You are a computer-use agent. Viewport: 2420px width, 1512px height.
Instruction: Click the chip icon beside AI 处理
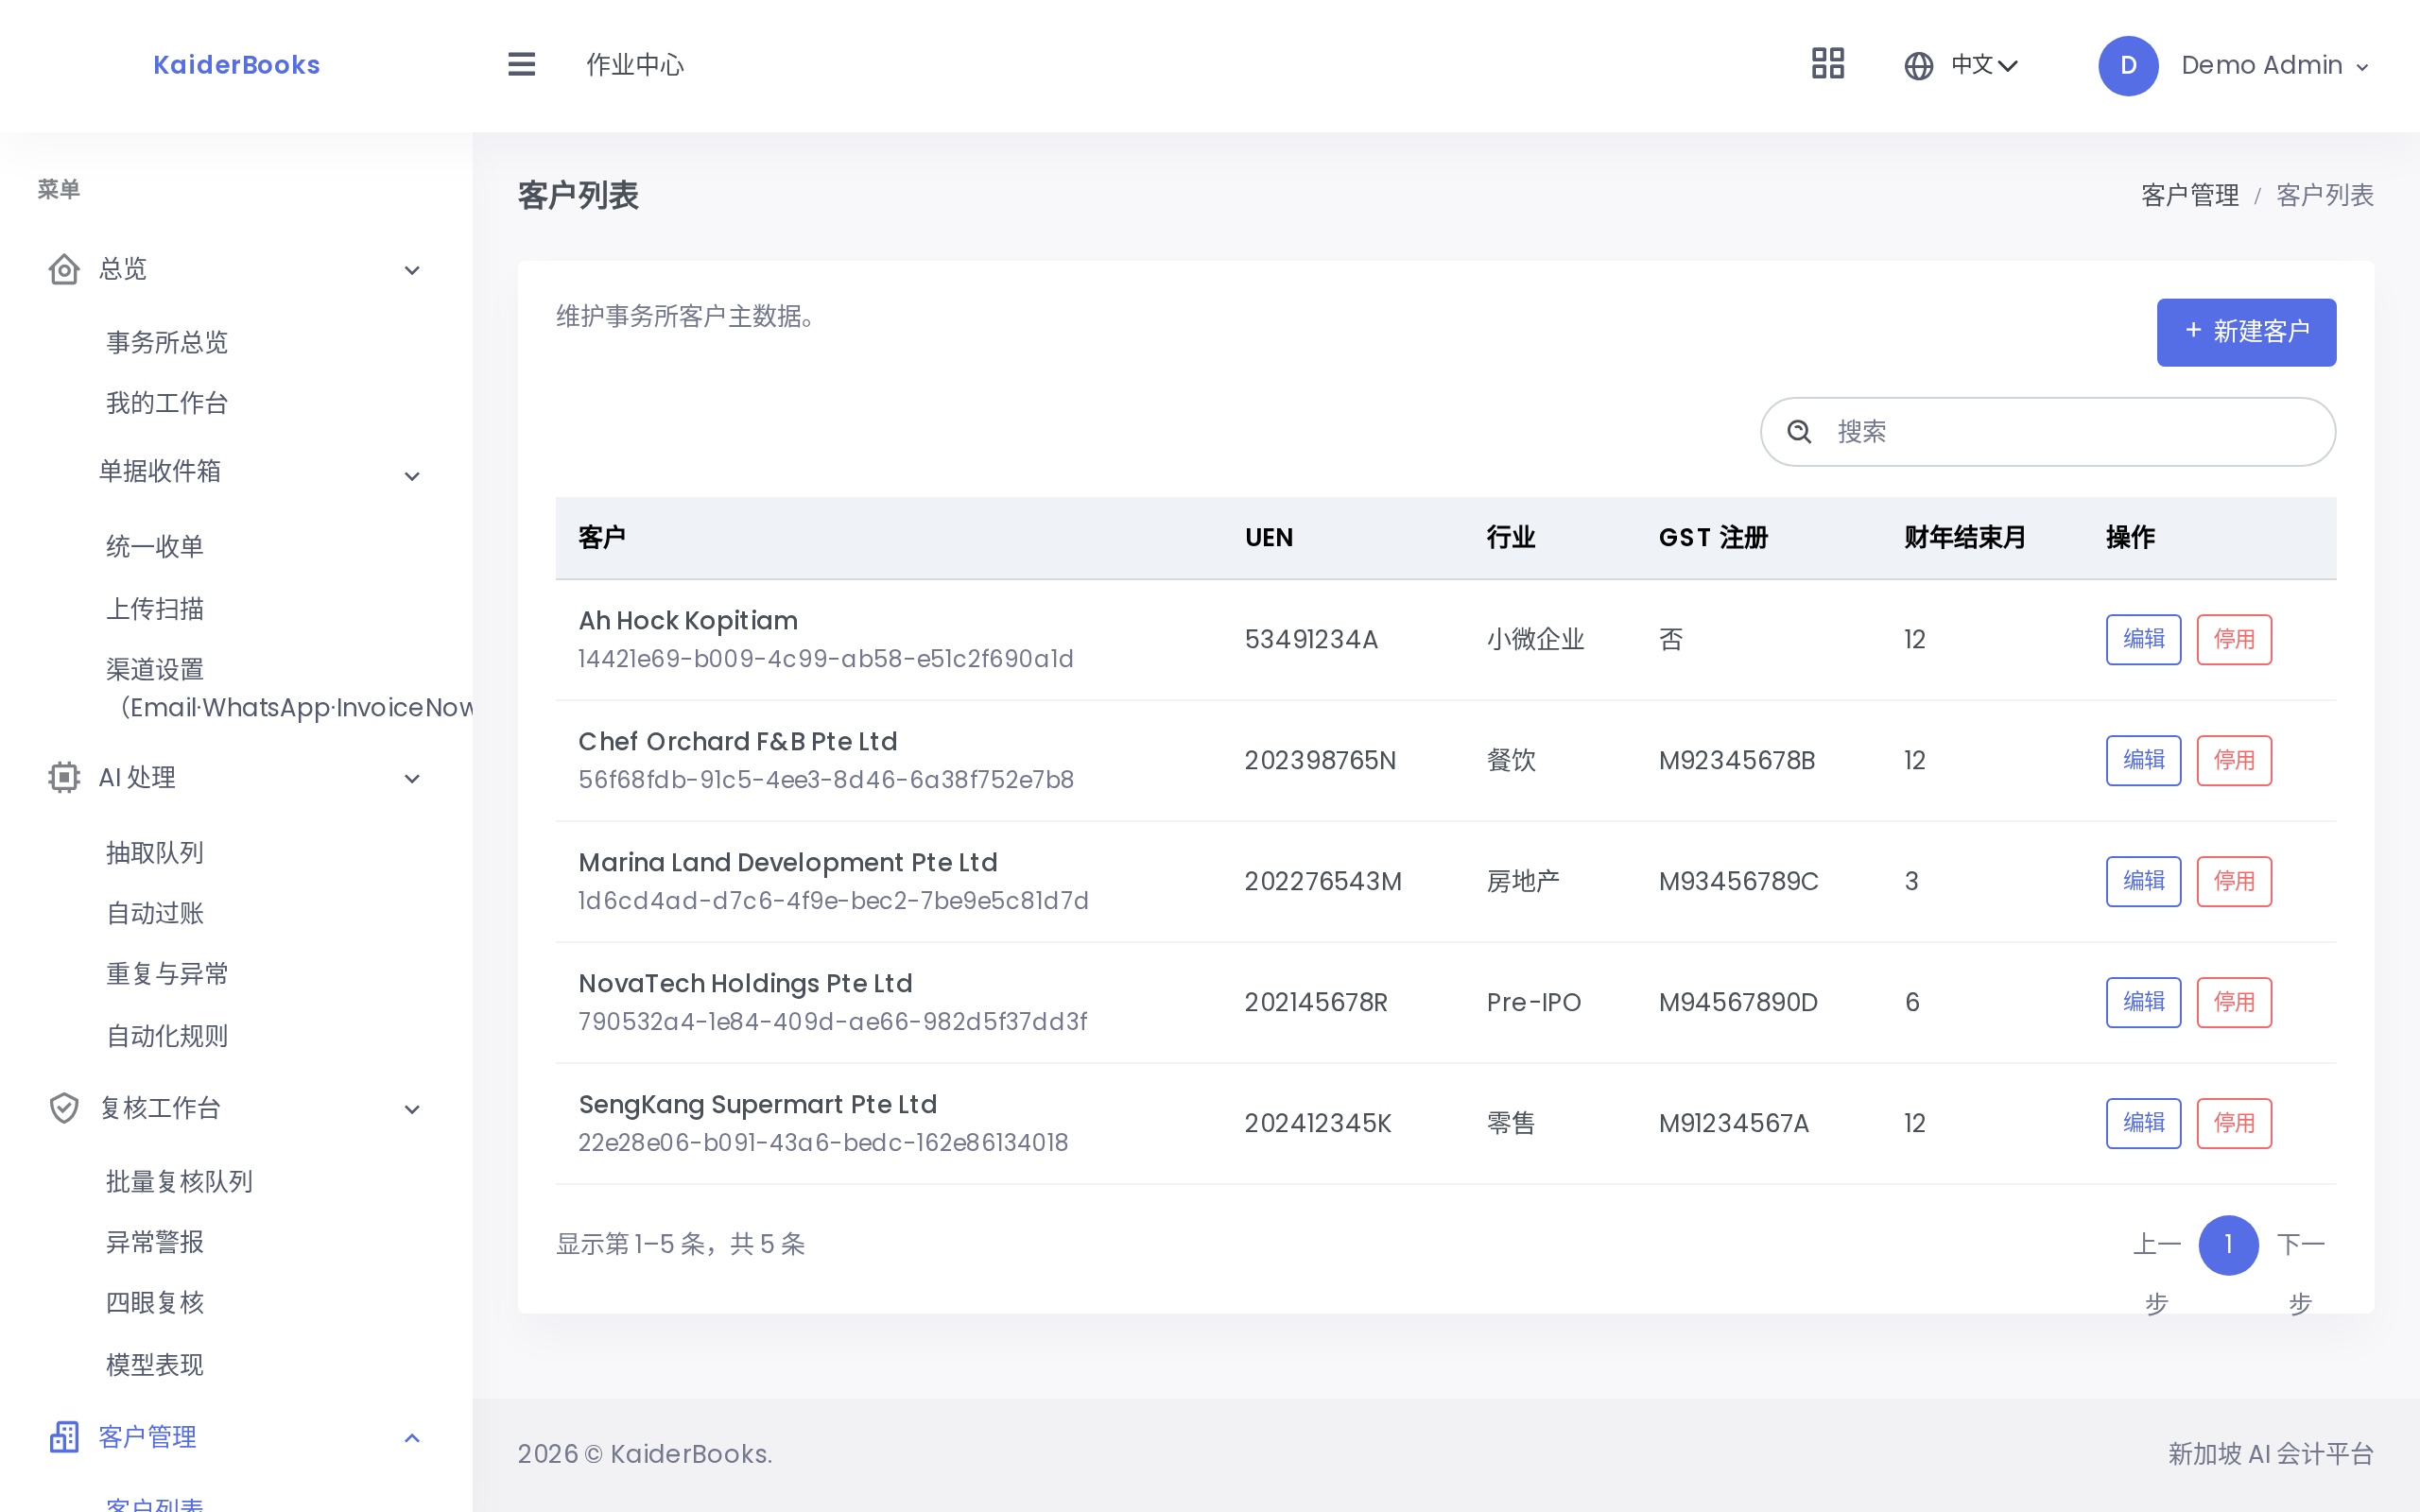click(64, 777)
